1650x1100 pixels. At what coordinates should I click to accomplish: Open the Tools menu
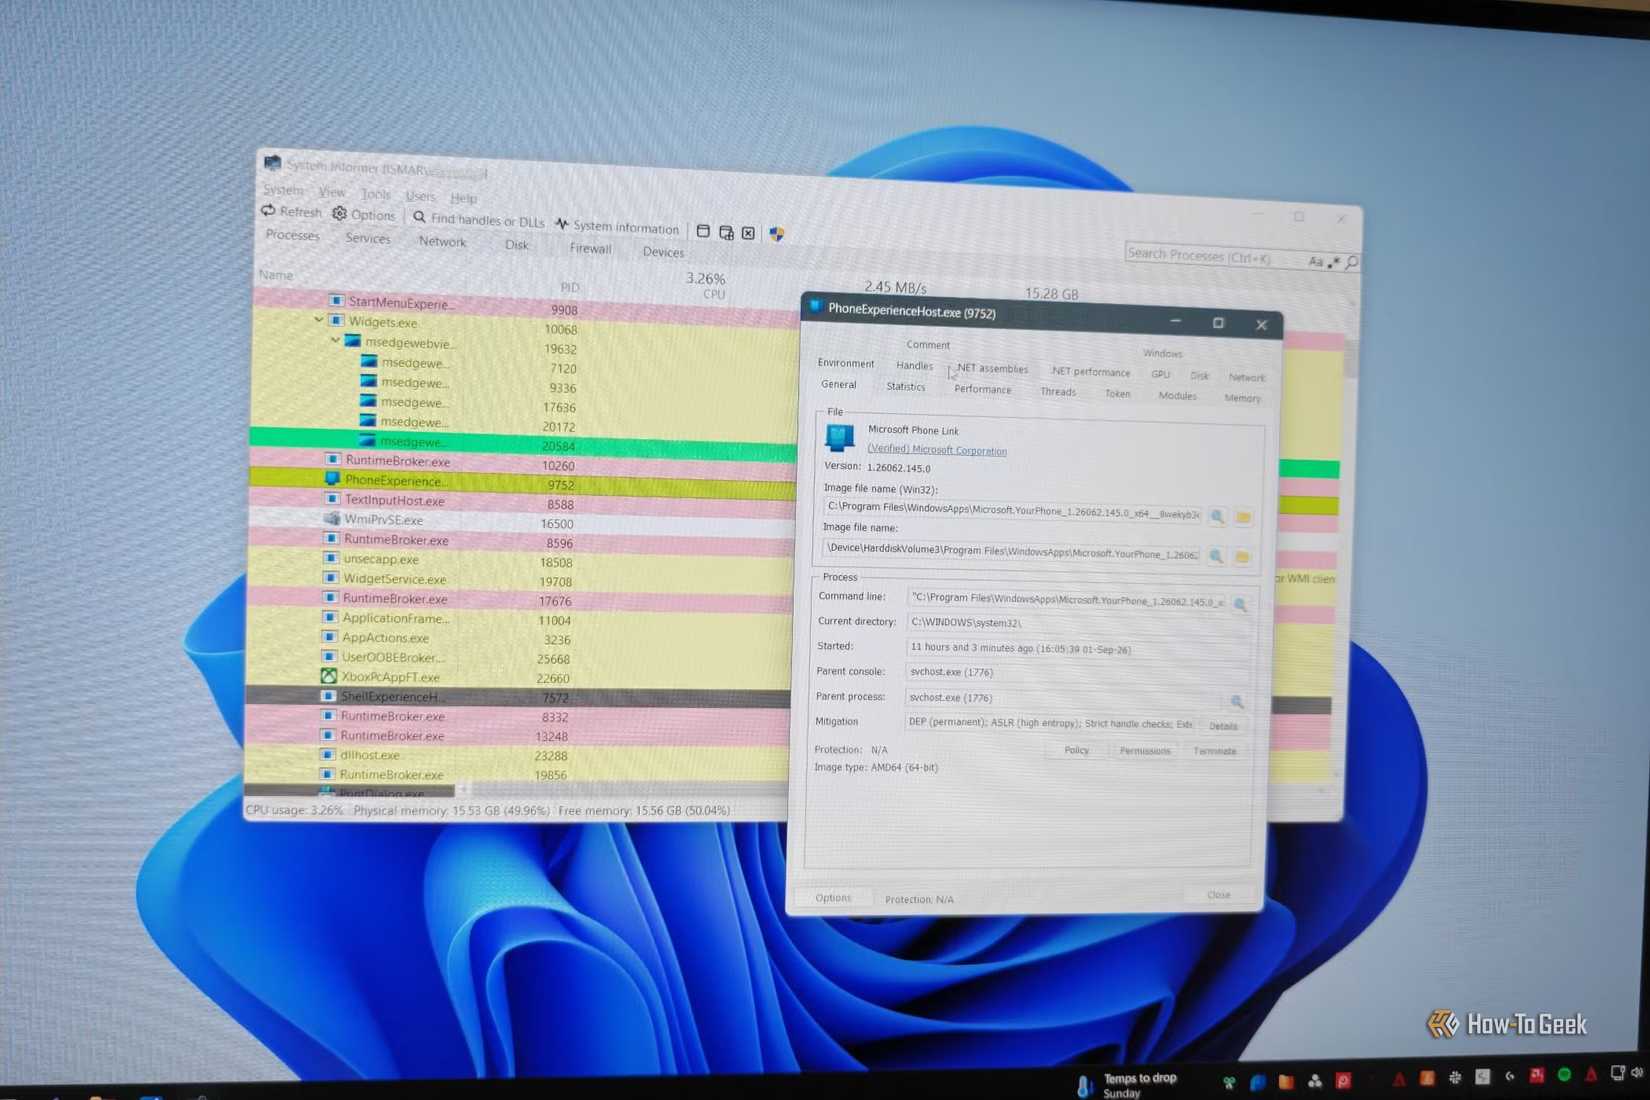(x=376, y=194)
